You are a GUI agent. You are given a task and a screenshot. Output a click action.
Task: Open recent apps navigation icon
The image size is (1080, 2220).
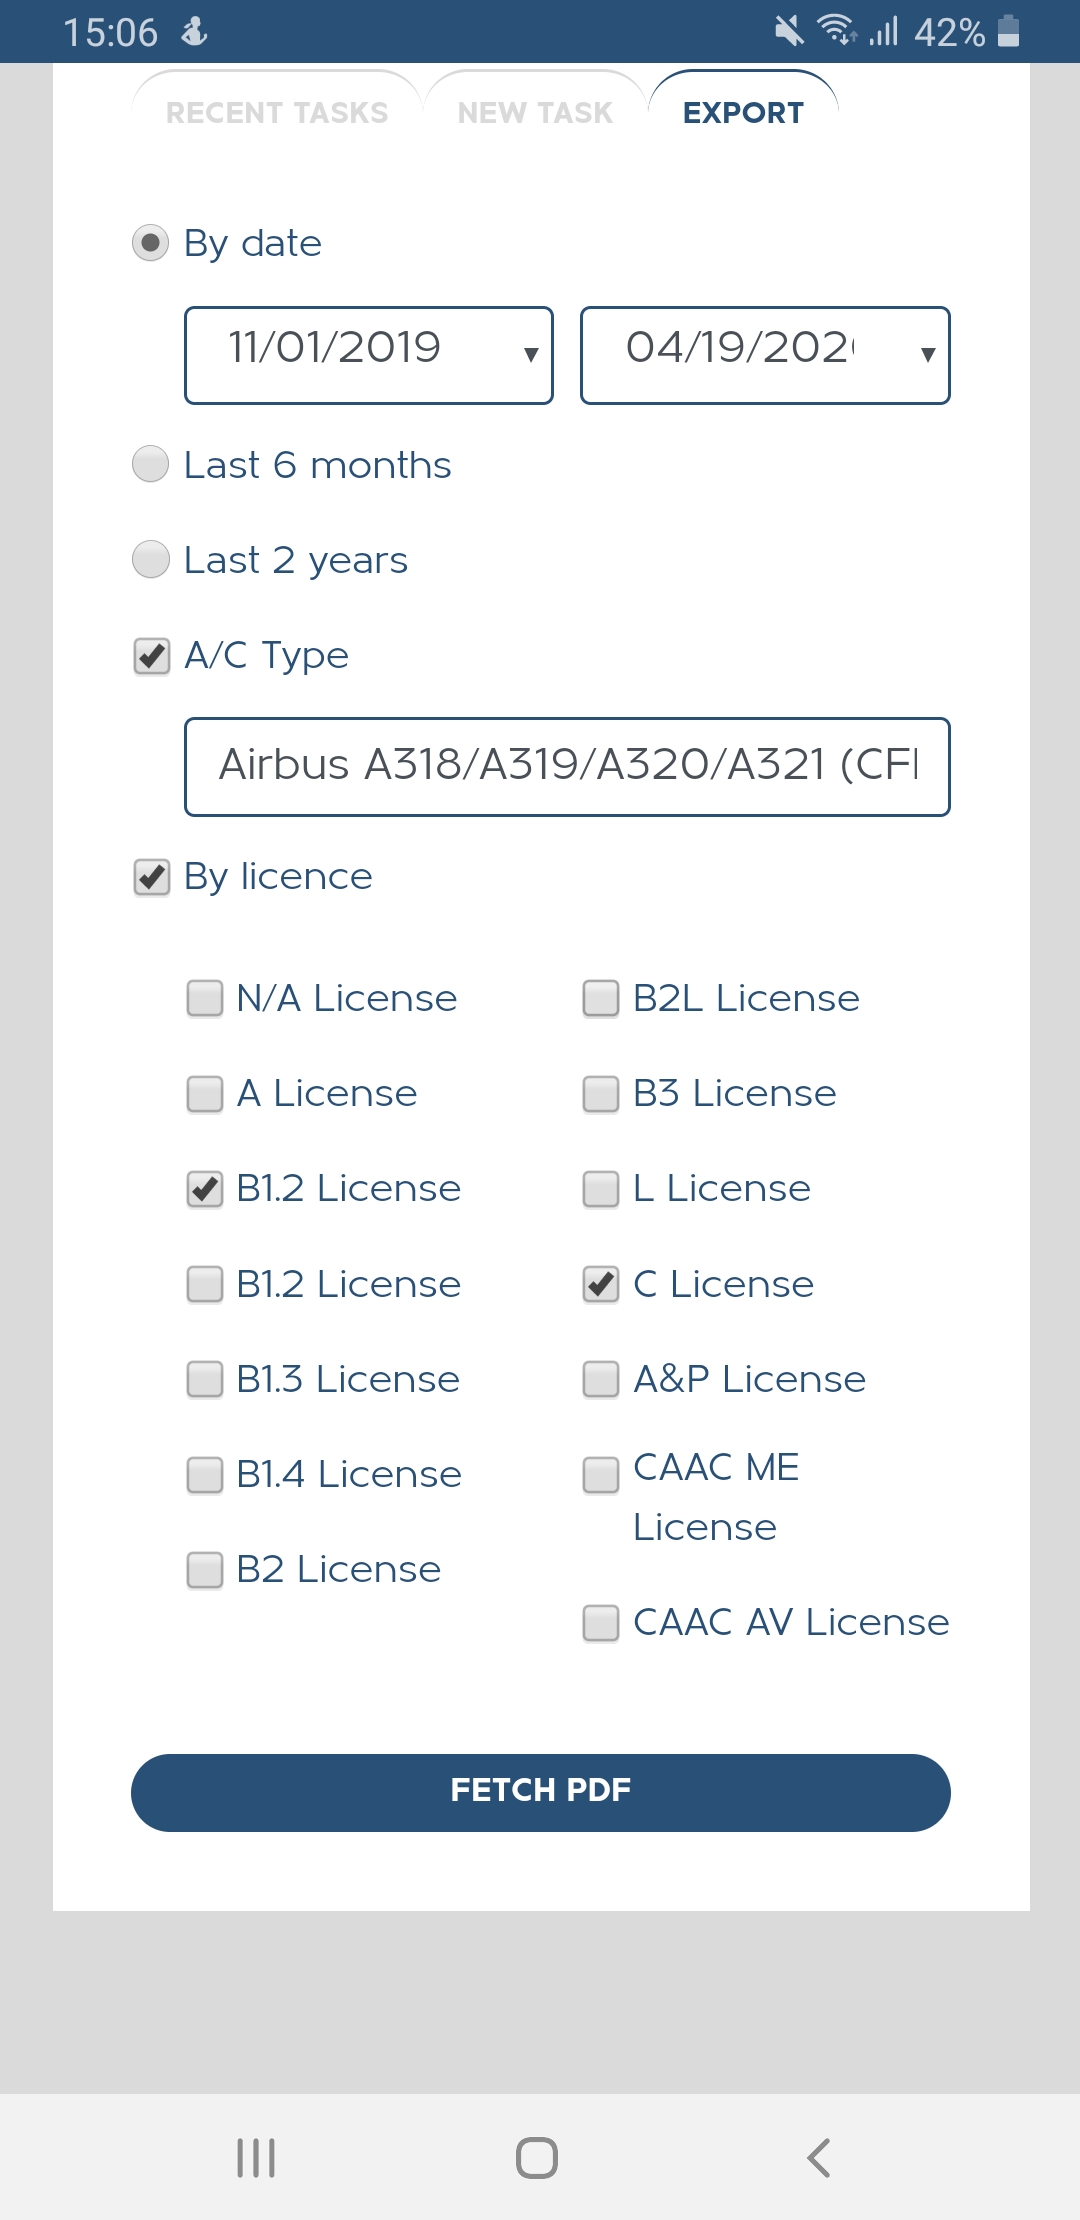coord(256,2157)
